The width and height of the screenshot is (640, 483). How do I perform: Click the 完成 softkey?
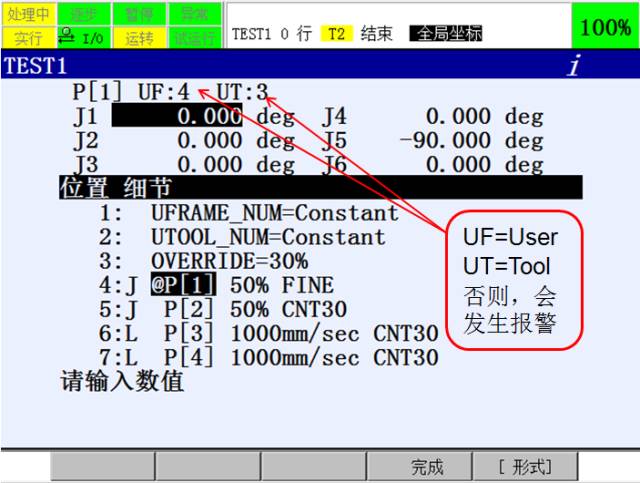coord(419,467)
